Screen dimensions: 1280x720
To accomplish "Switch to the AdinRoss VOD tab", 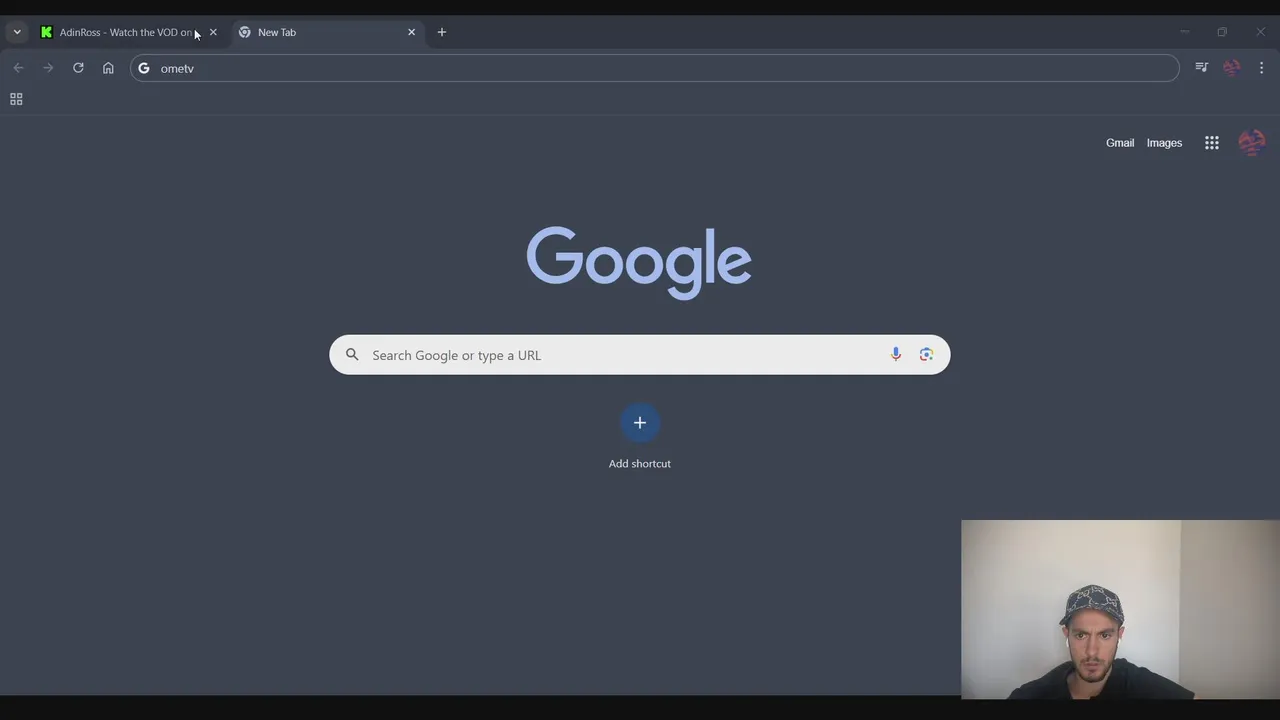I will (x=129, y=32).
